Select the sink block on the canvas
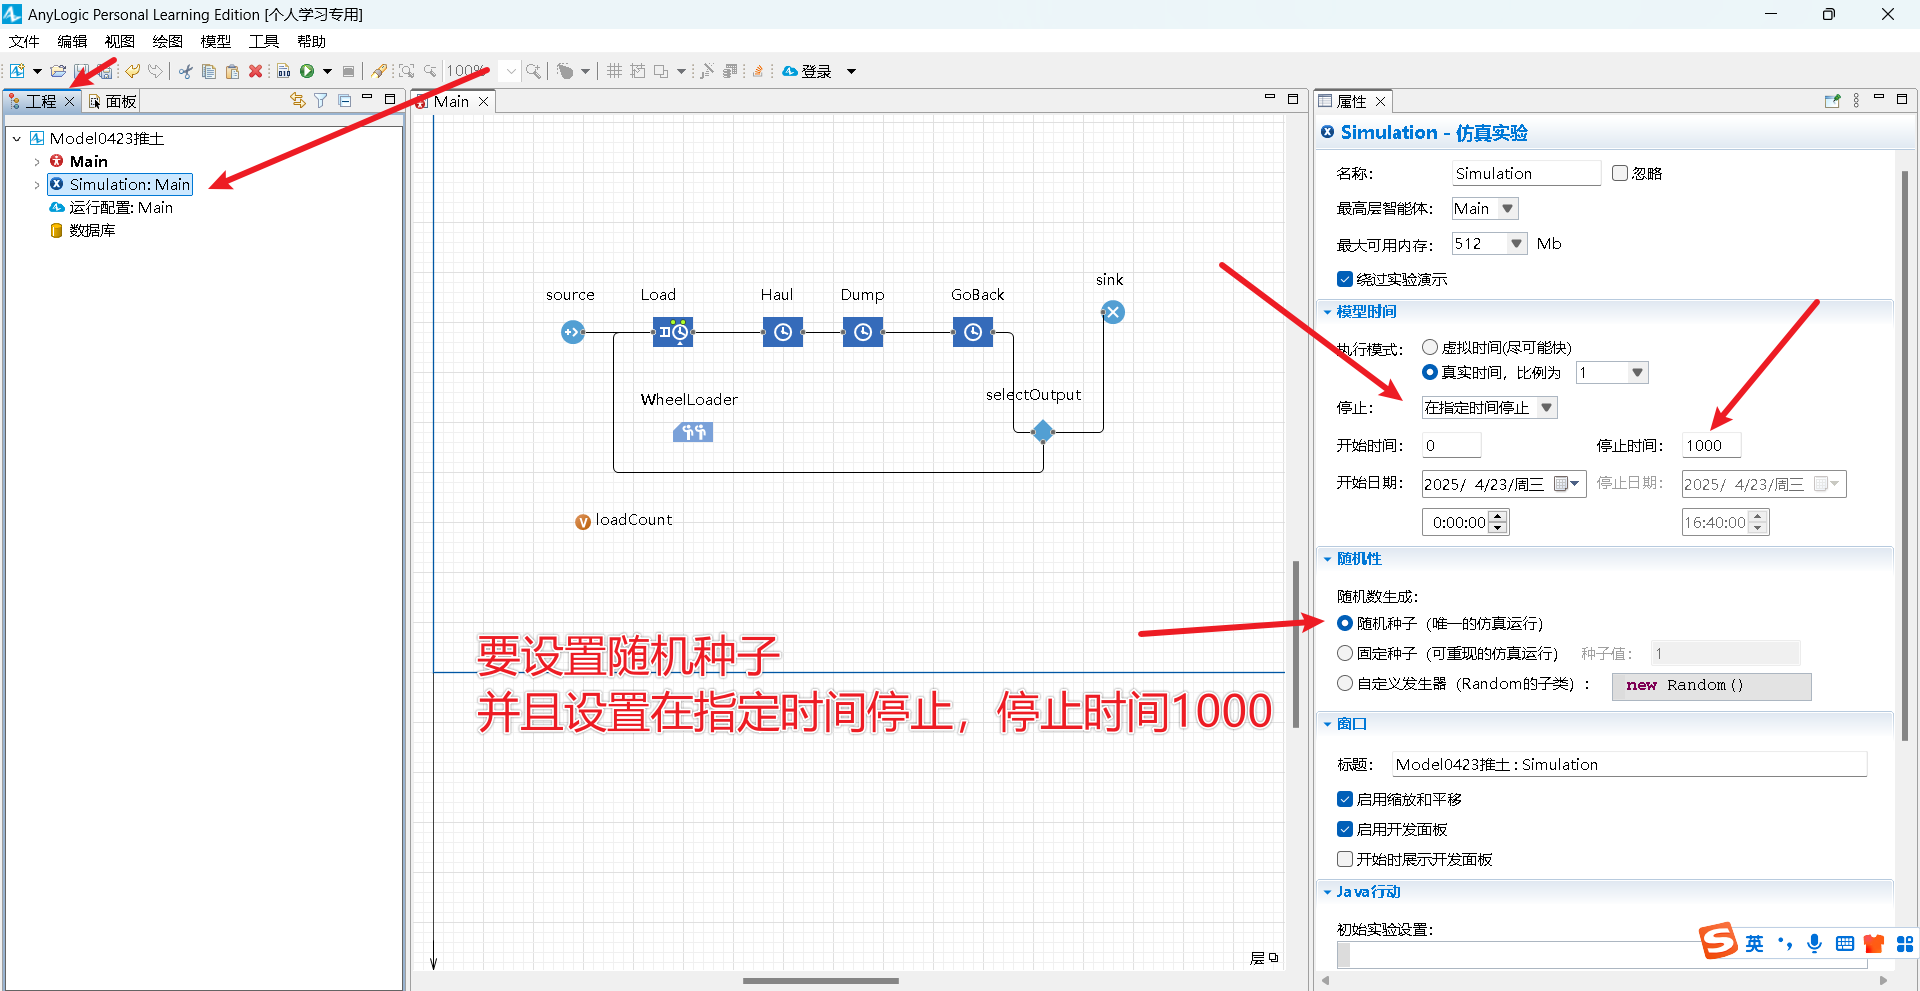This screenshot has height=991, width=1920. pos(1113,312)
